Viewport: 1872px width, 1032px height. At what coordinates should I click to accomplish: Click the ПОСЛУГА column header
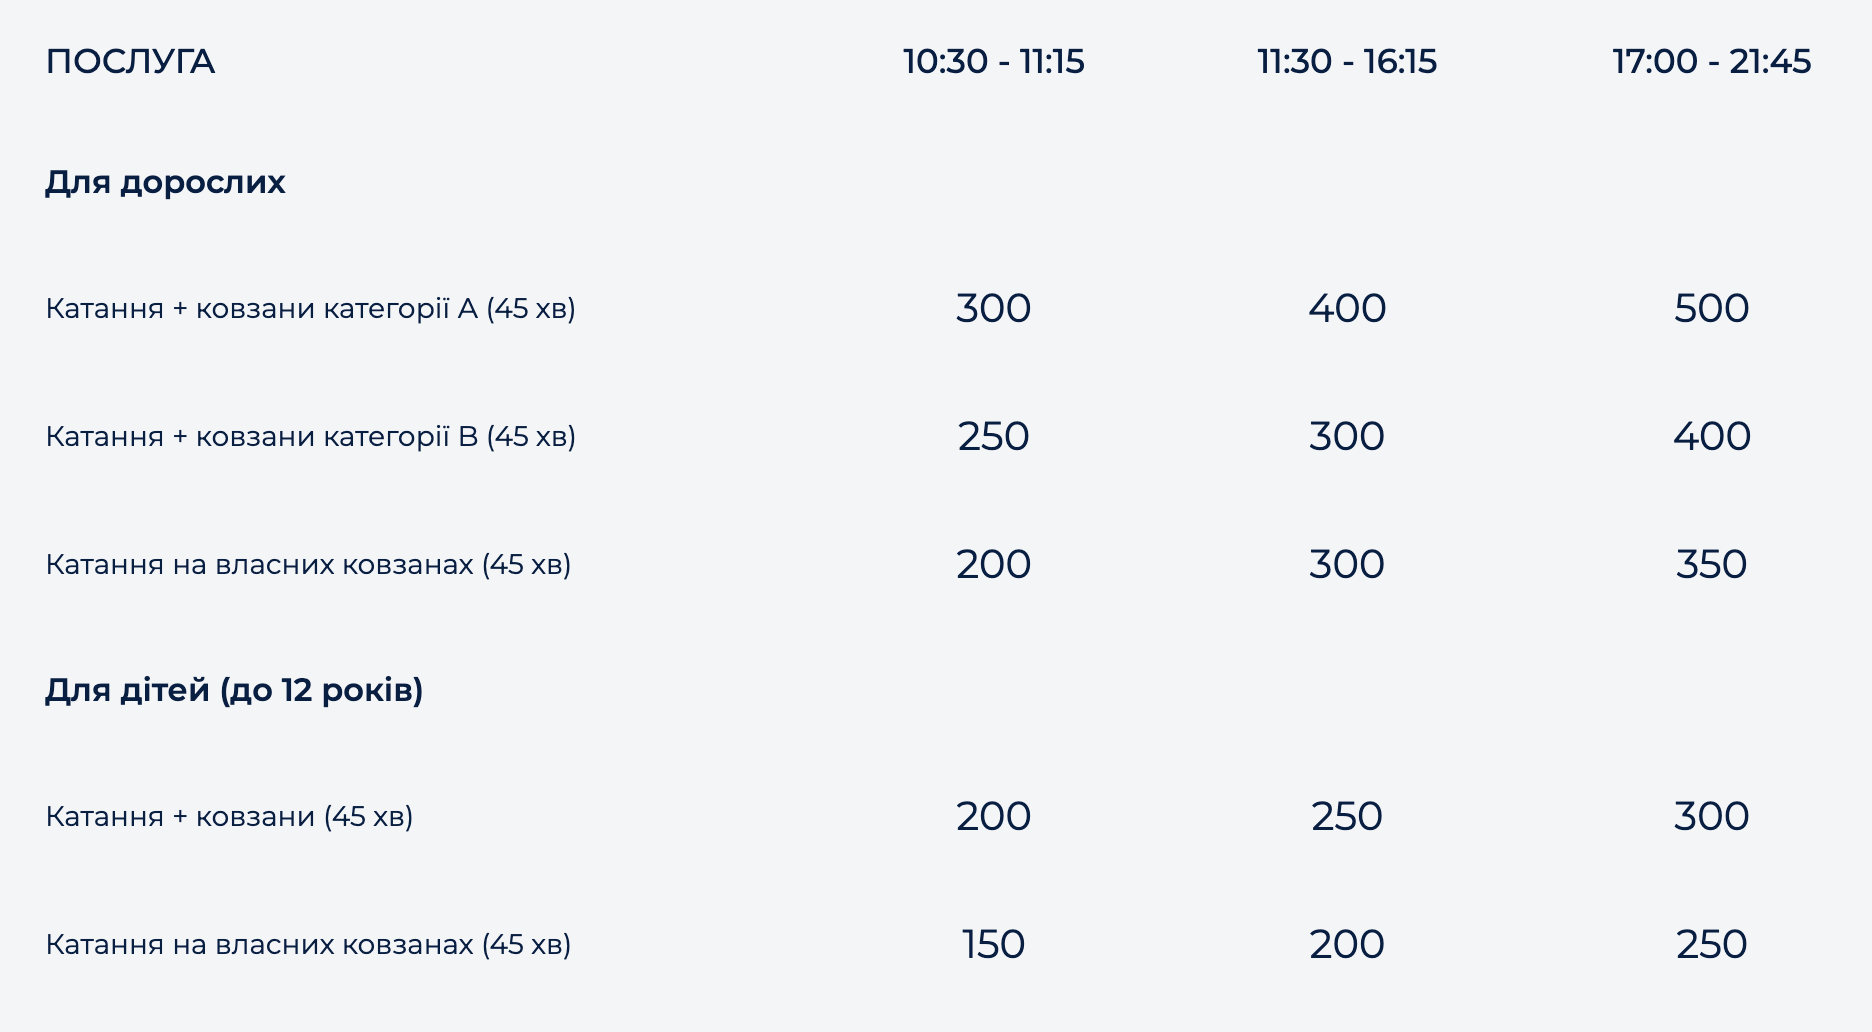[x=130, y=62]
